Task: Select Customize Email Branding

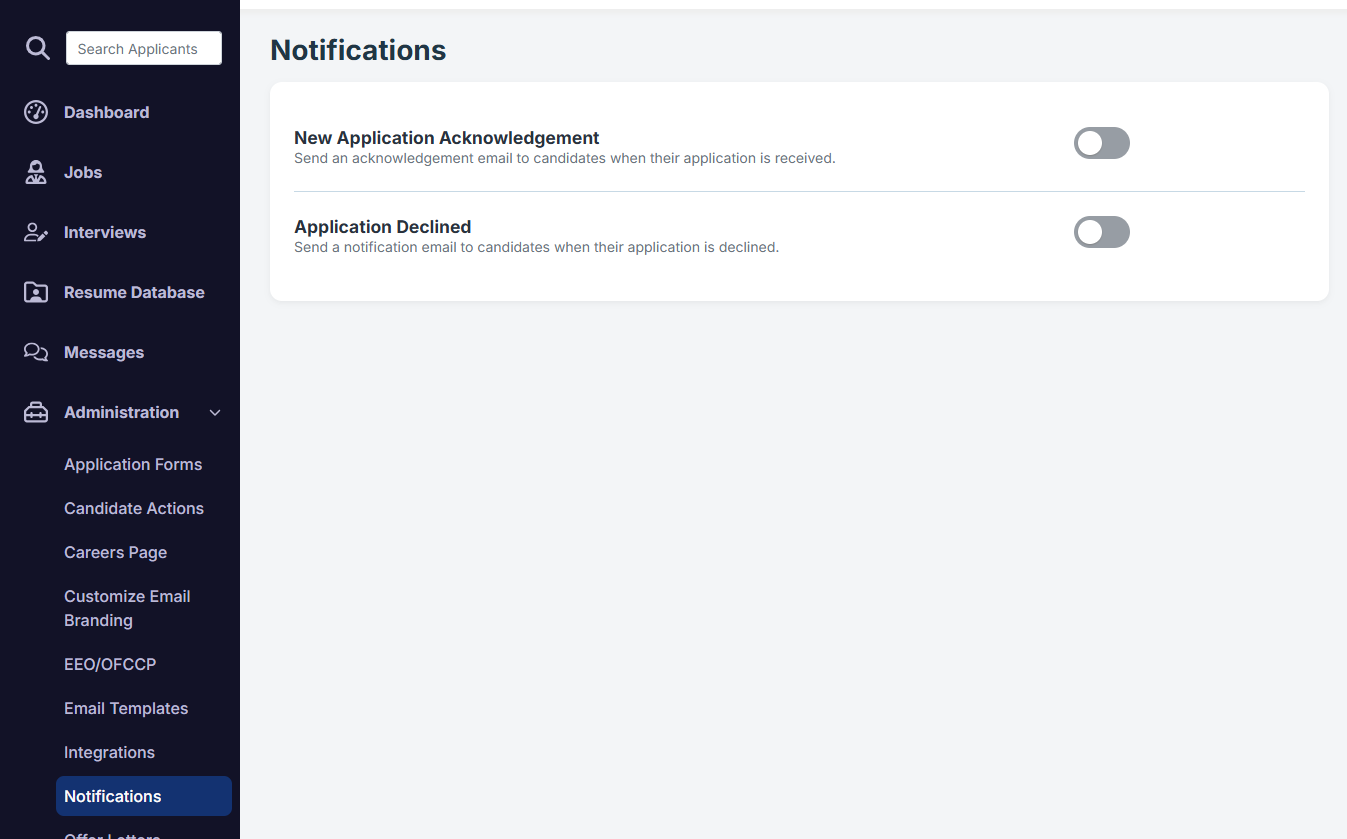Action: pos(127,608)
